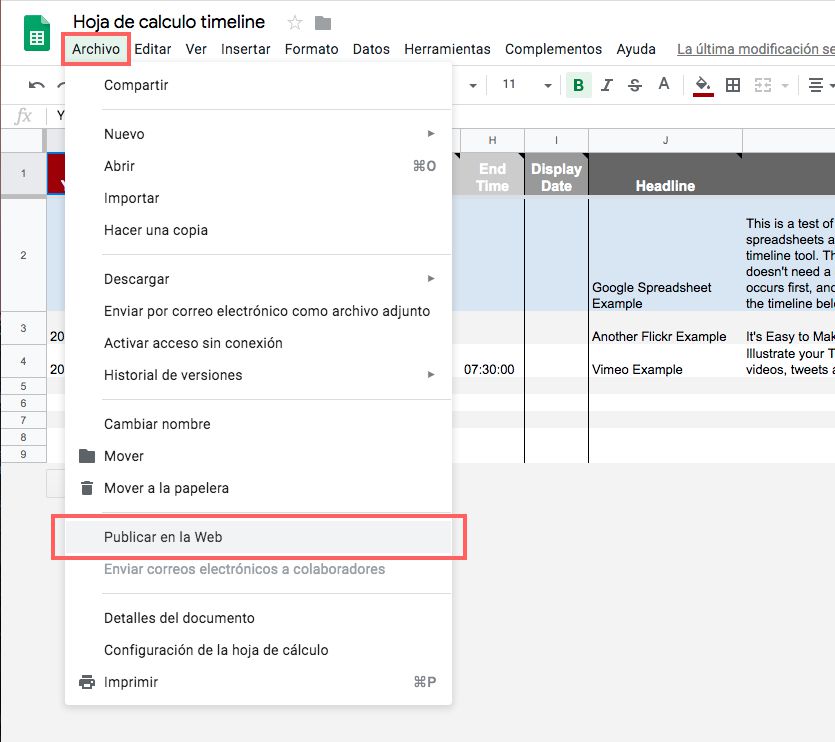Image resolution: width=835 pixels, height=742 pixels.
Task: Open the cell borders tool
Action: point(733,85)
